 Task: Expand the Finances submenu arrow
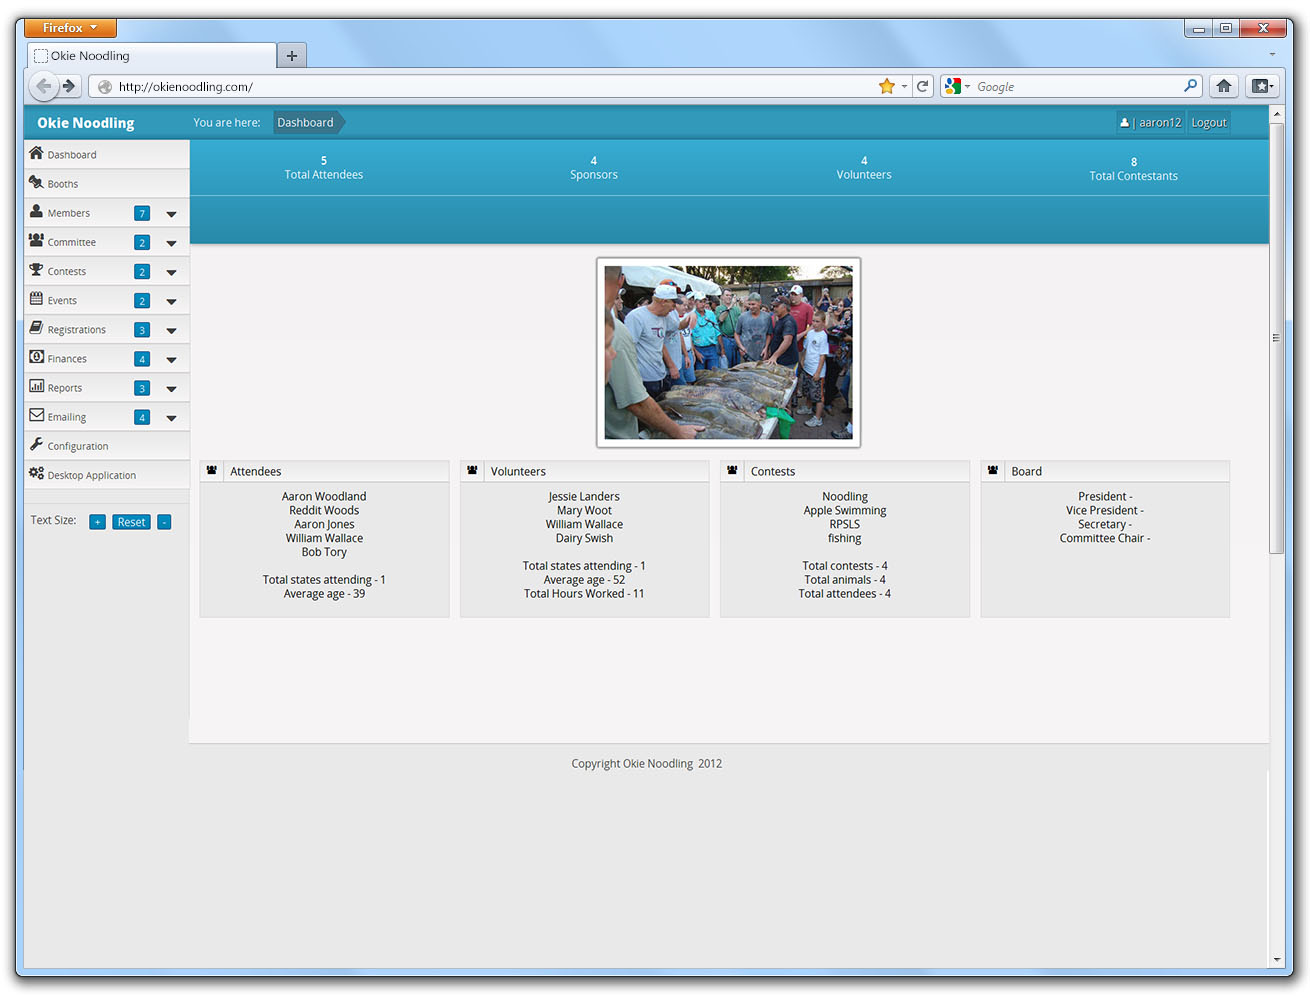click(171, 360)
